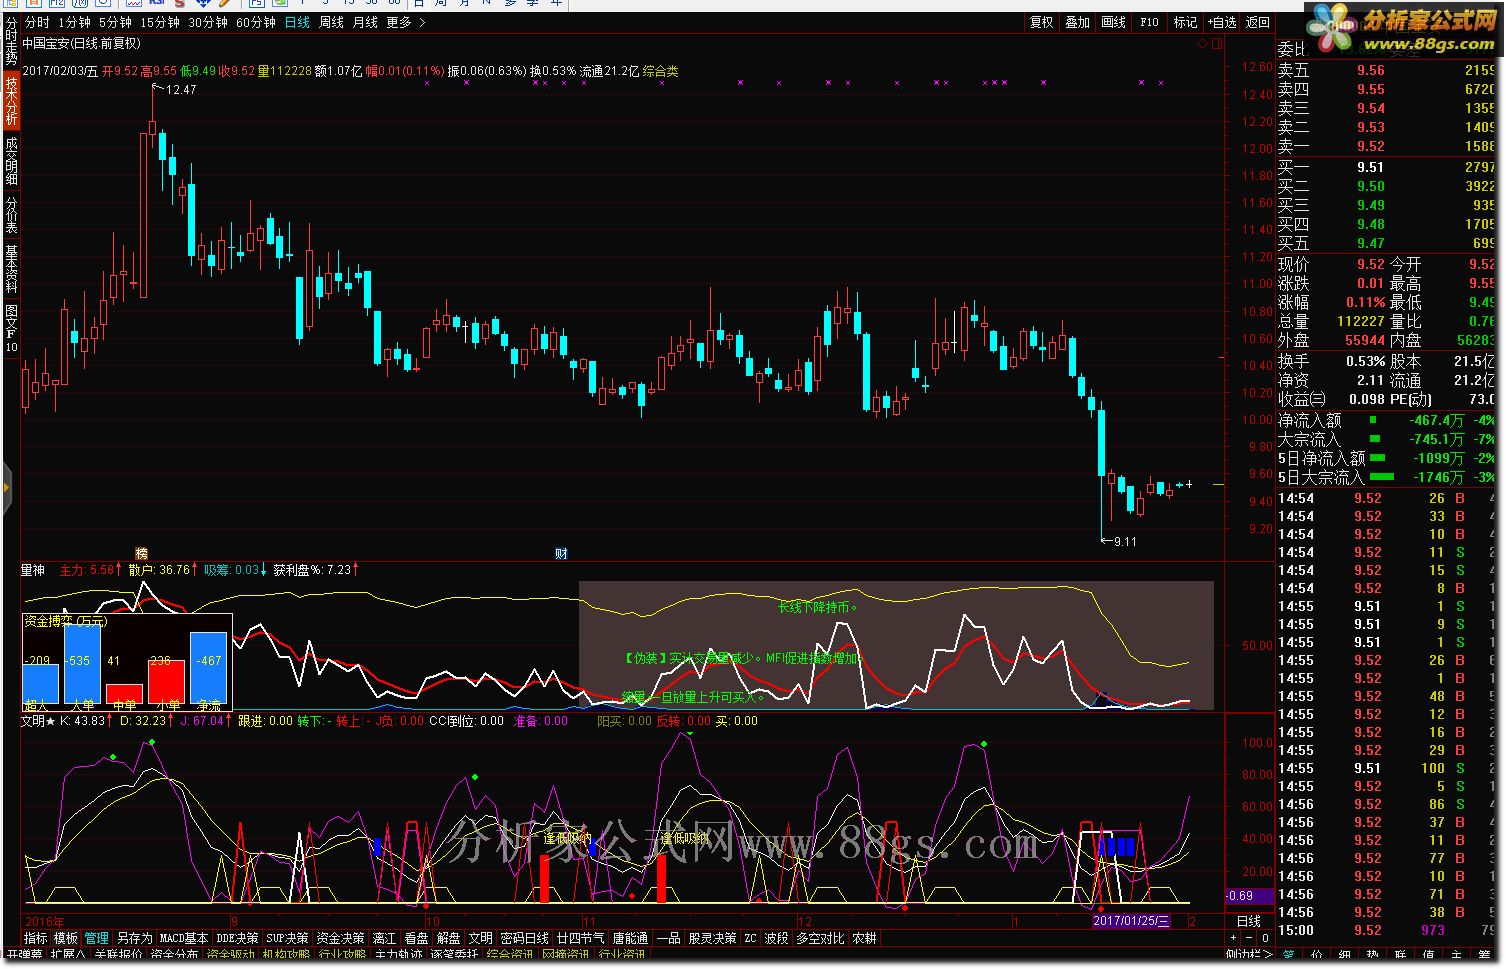Click the 标记 button
The image size is (1506, 969).
tap(1185, 22)
